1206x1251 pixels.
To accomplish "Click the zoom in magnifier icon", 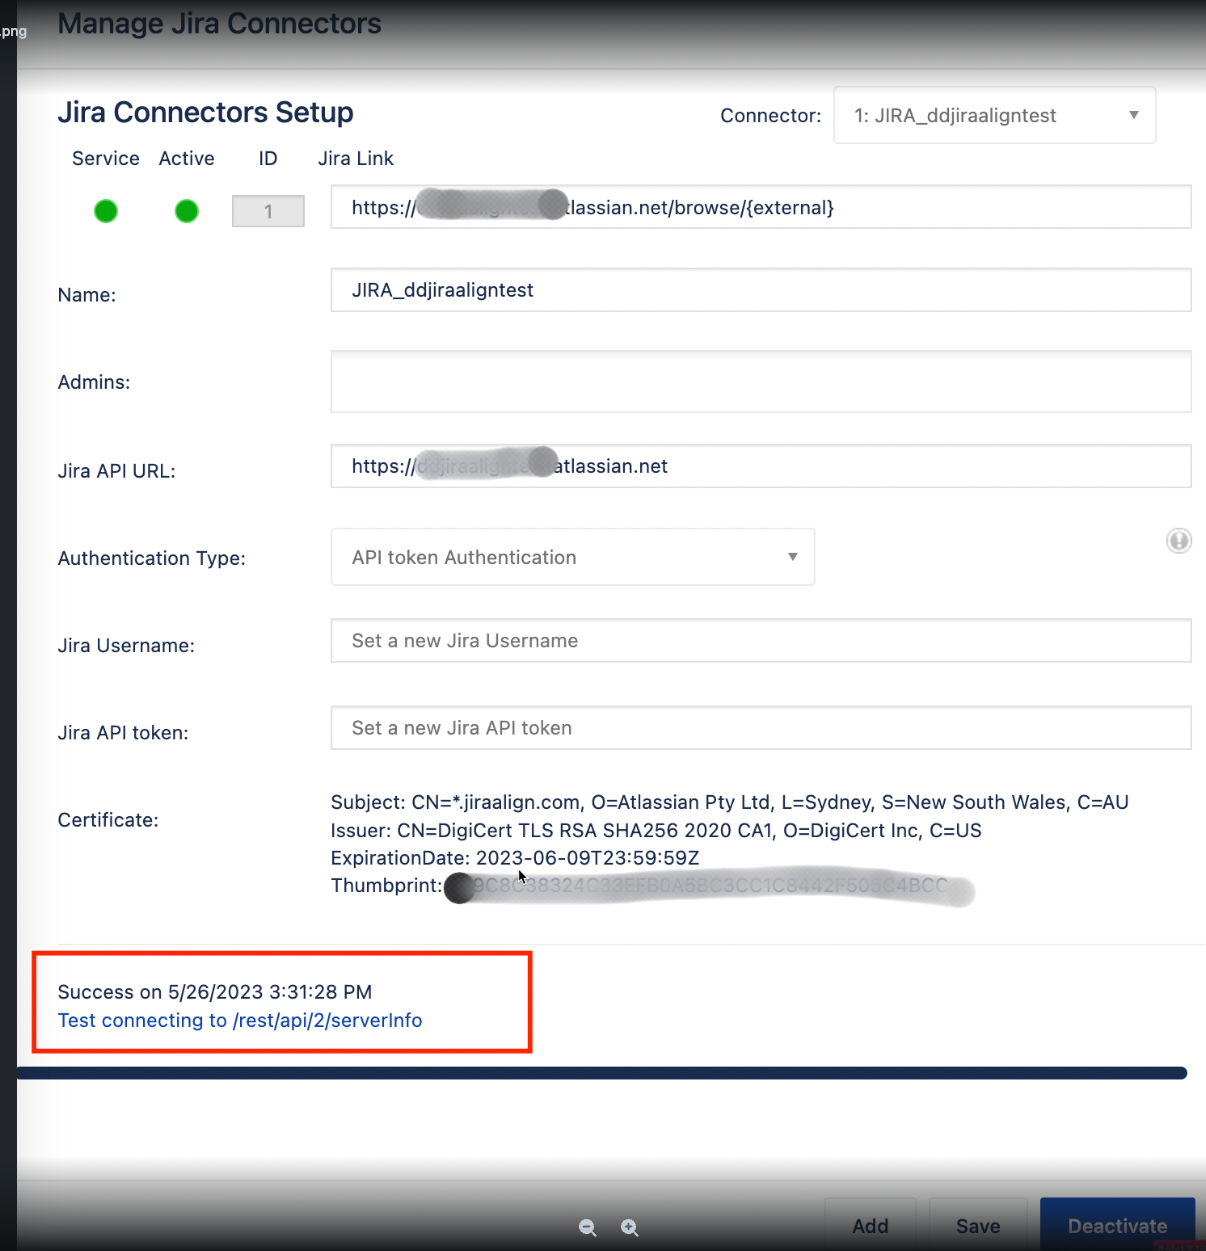I will pyautogui.click(x=630, y=1227).
